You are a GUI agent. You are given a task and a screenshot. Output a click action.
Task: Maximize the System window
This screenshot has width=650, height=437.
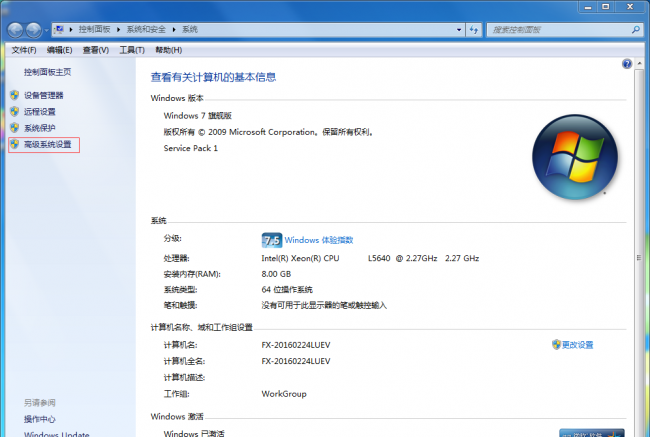point(606,7)
